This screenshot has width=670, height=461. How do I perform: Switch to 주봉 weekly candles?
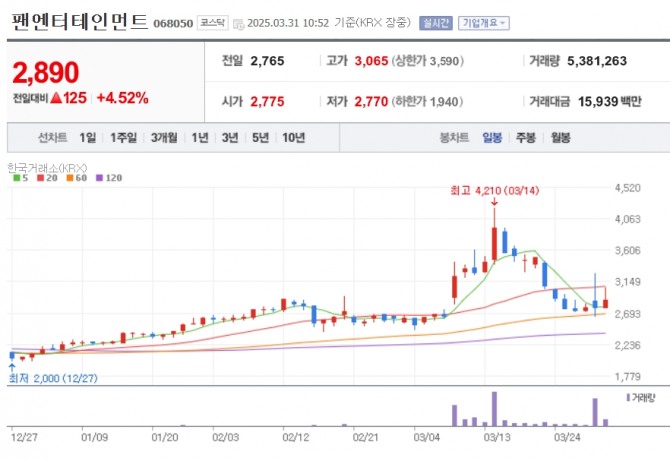click(526, 138)
